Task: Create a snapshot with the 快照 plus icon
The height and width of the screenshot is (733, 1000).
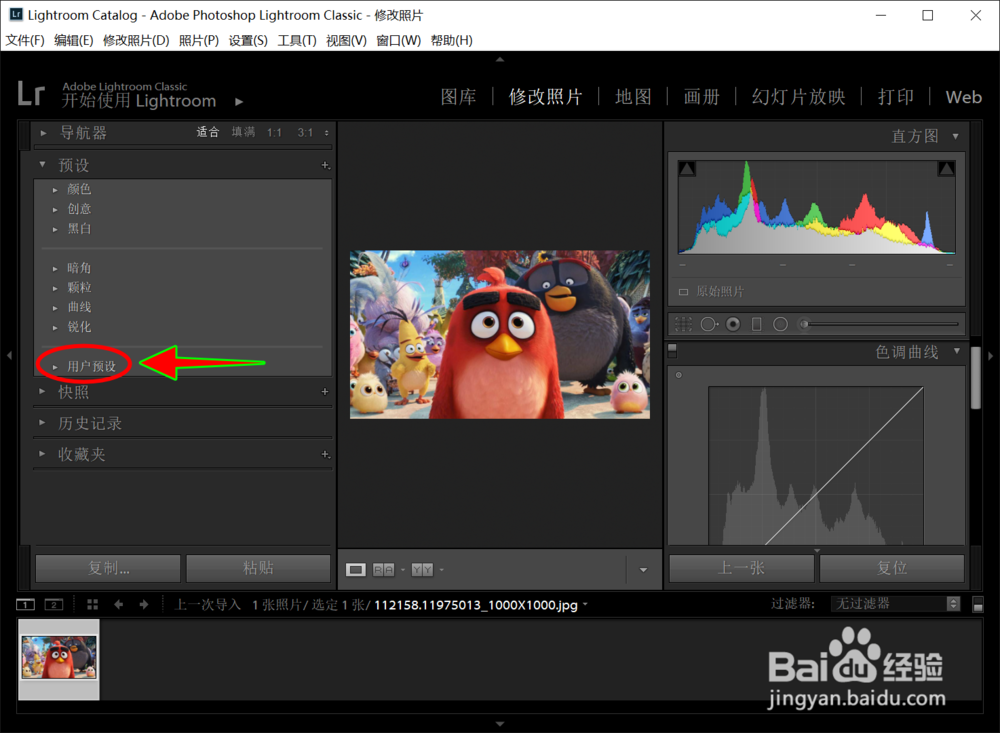Action: (325, 392)
